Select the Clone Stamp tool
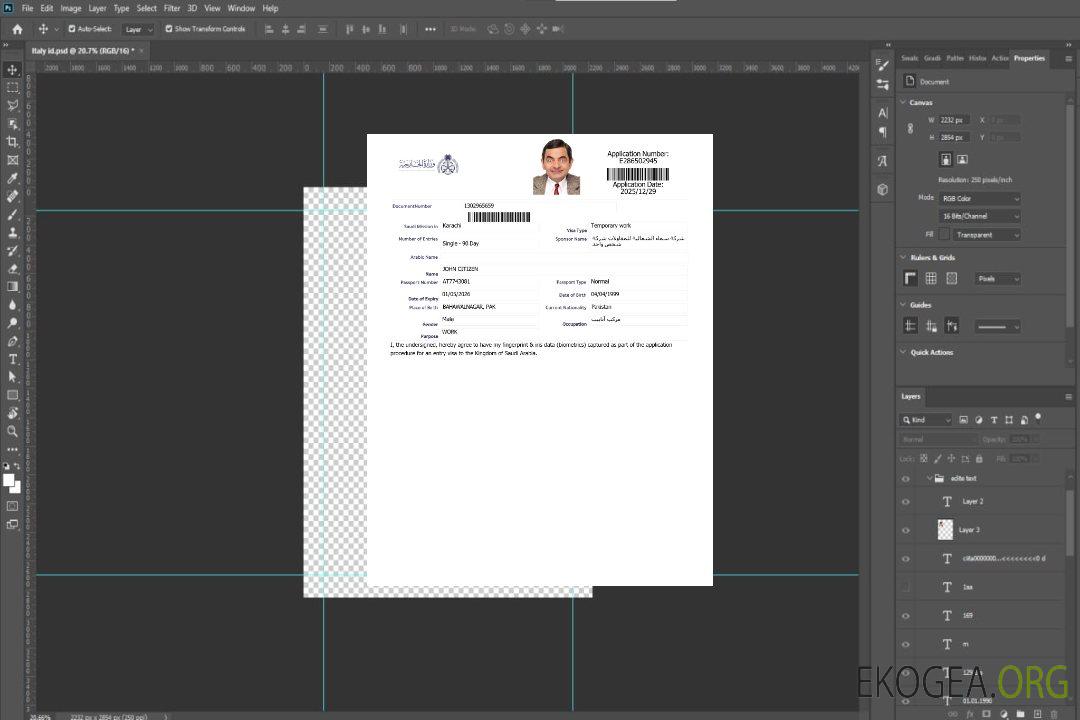The width and height of the screenshot is (1080, 720). 12,232
